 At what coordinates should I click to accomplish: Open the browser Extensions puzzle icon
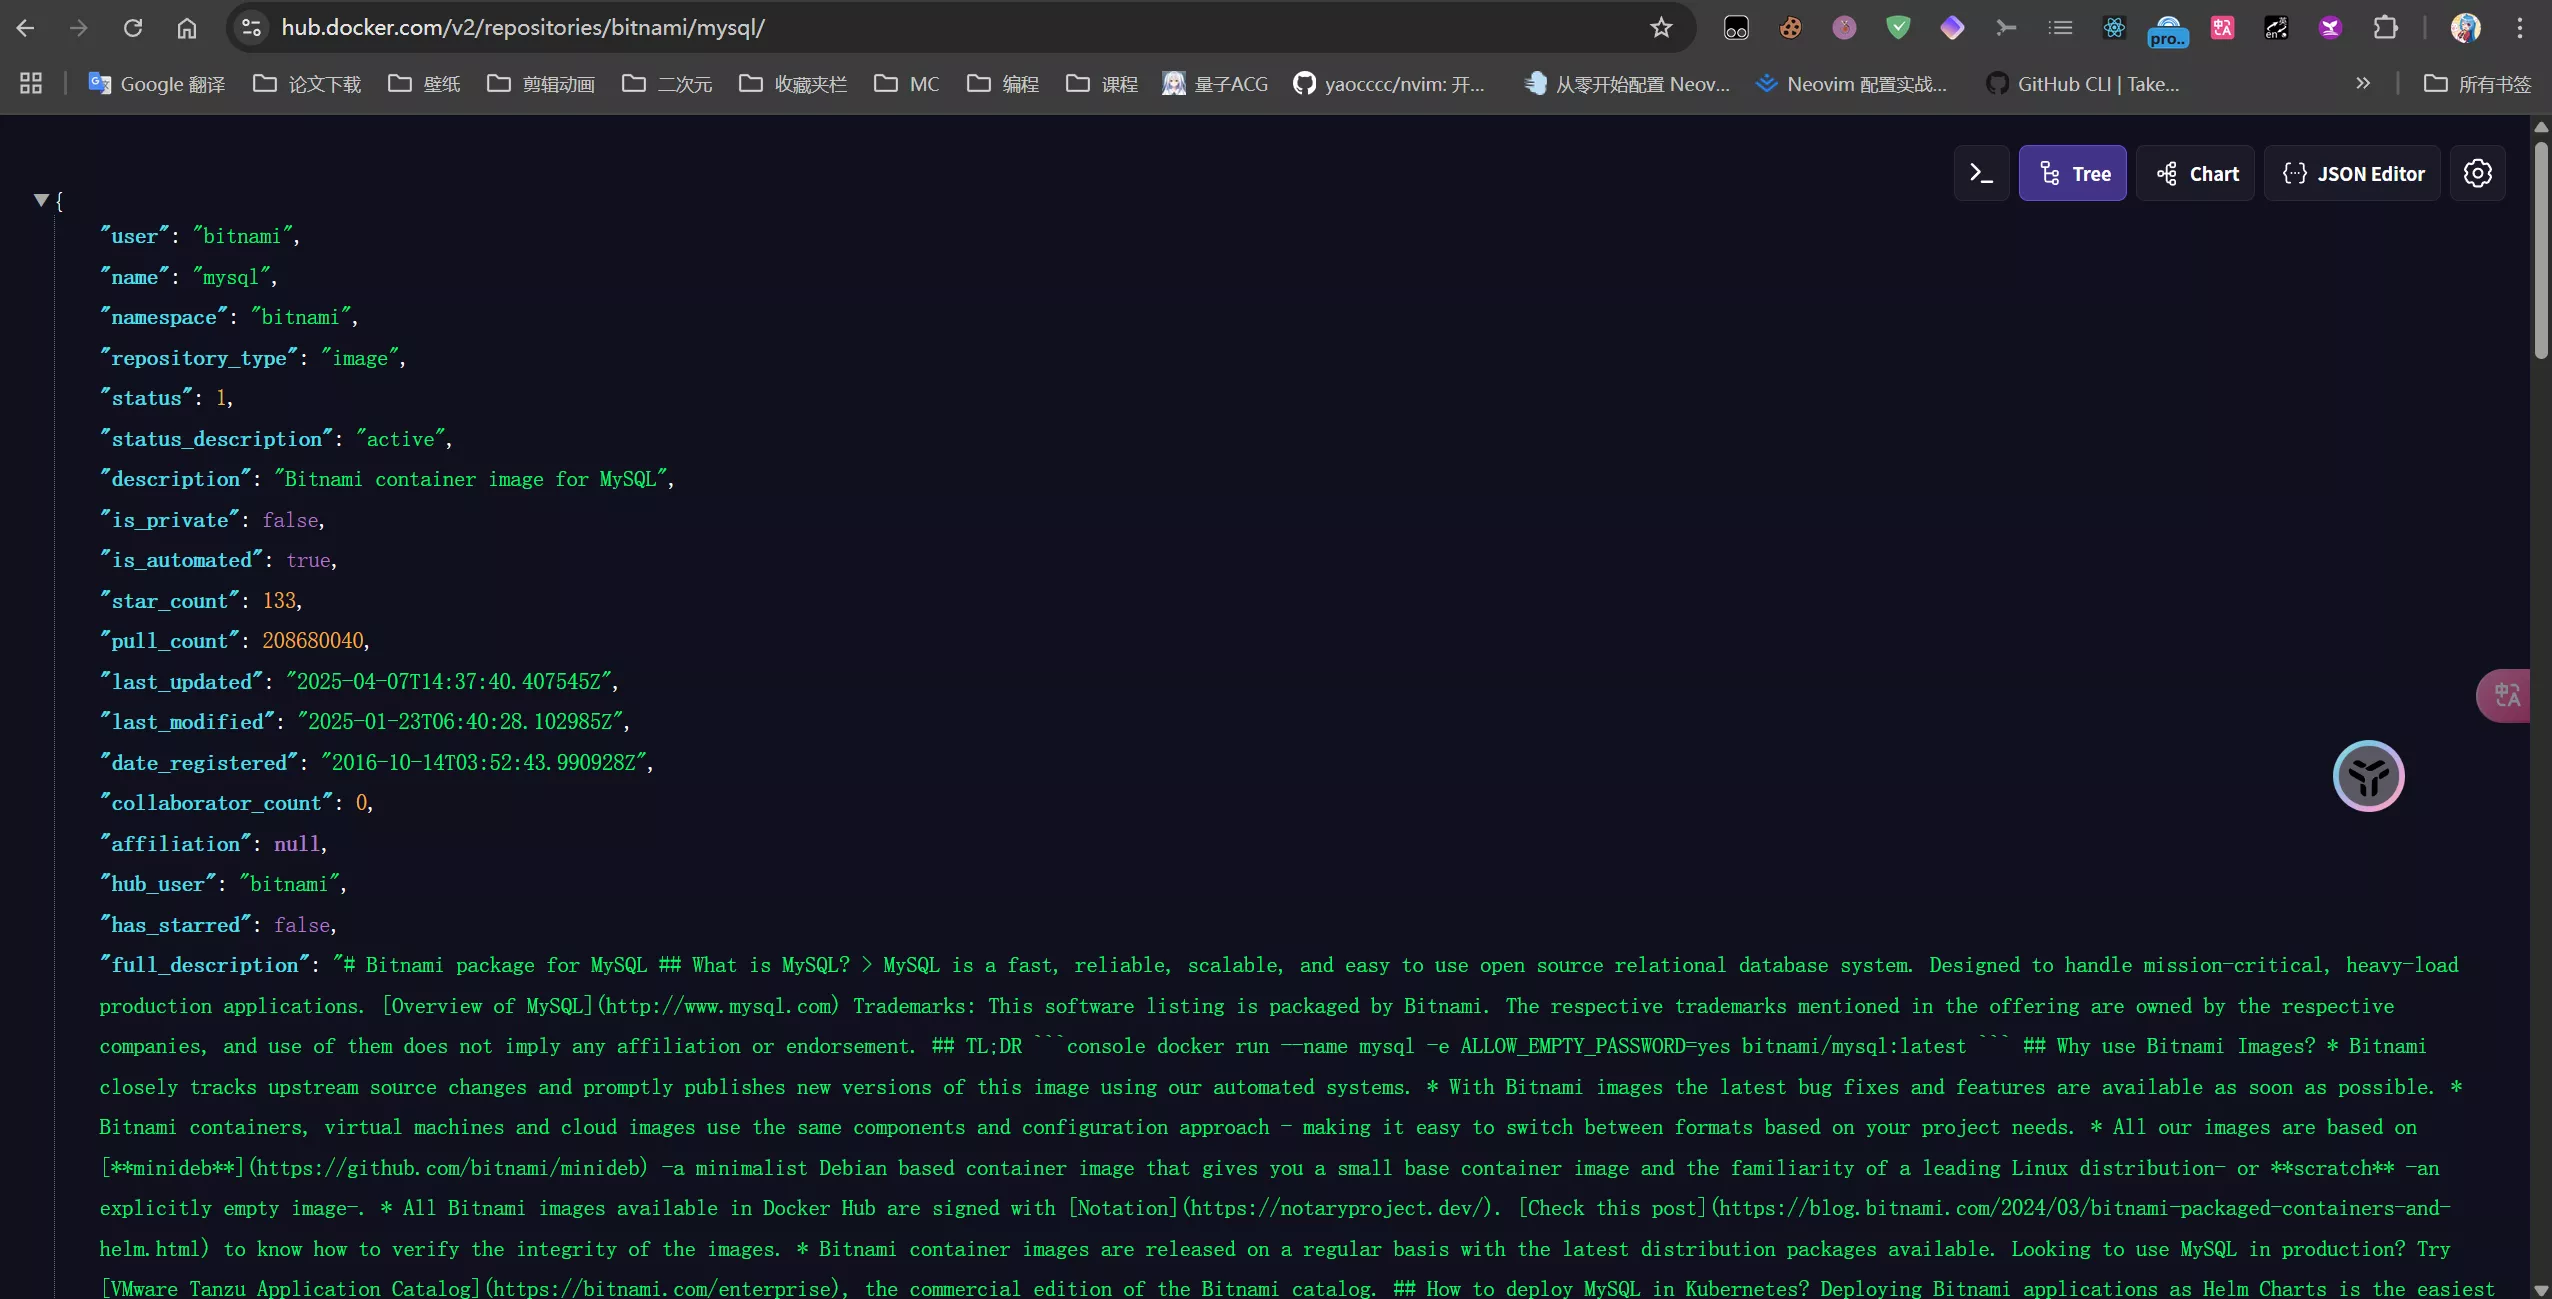(x=2385, y=28)
